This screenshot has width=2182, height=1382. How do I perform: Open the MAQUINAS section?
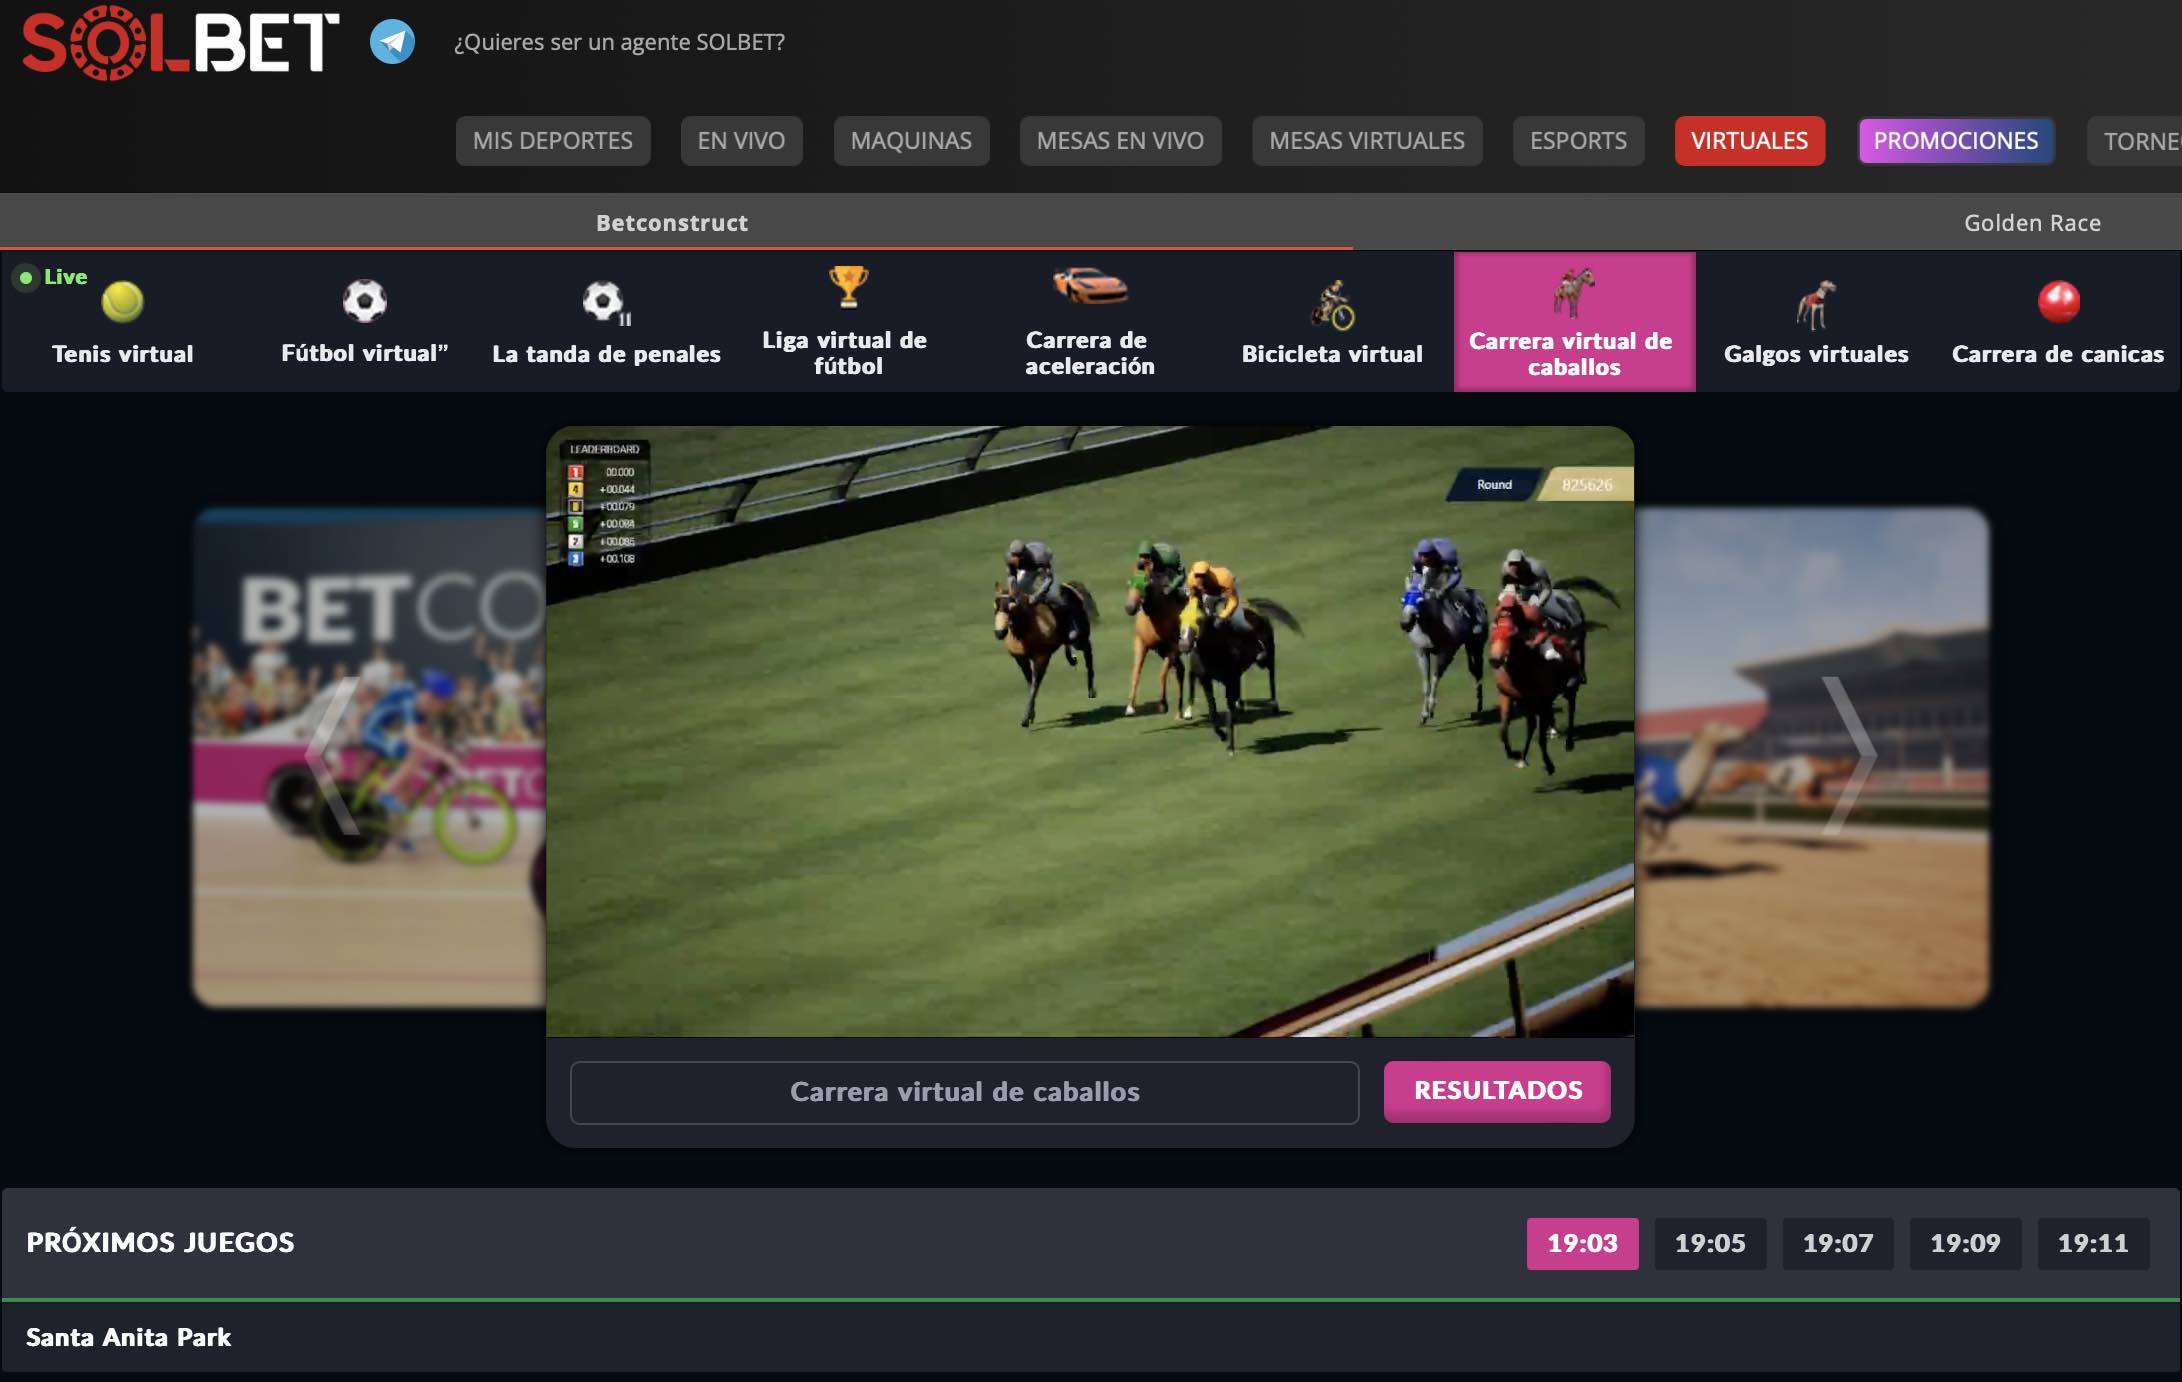911,141
